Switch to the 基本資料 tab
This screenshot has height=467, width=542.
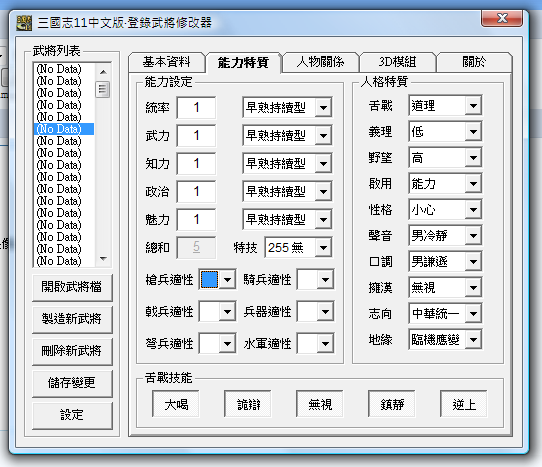pos(167,62)
